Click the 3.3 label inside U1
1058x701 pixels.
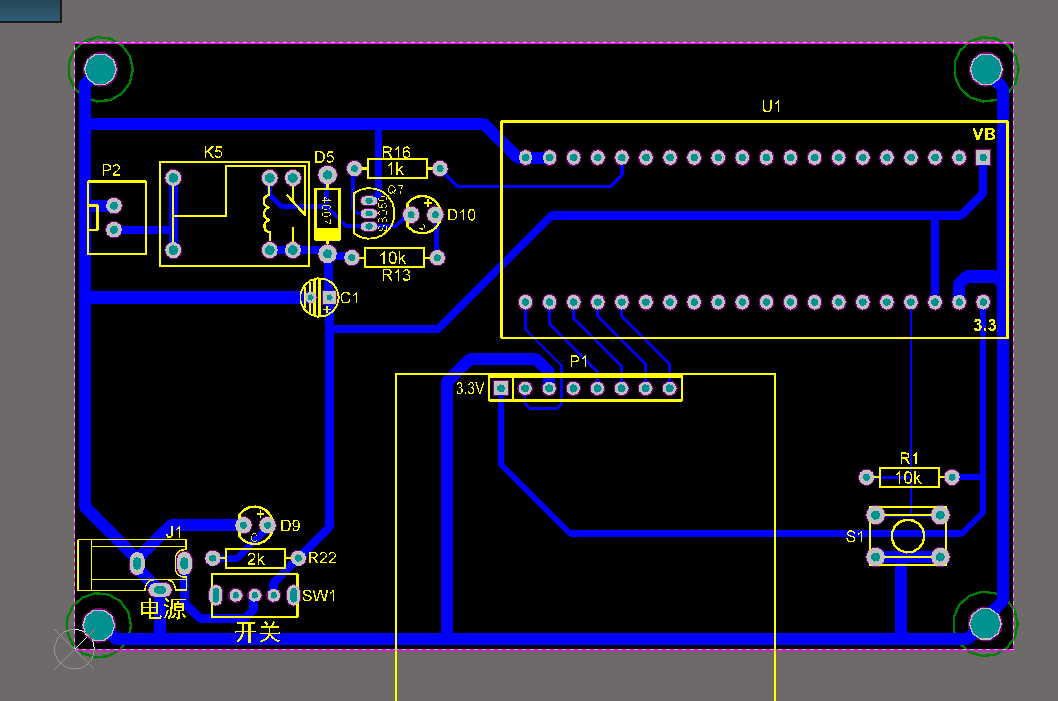984,325
